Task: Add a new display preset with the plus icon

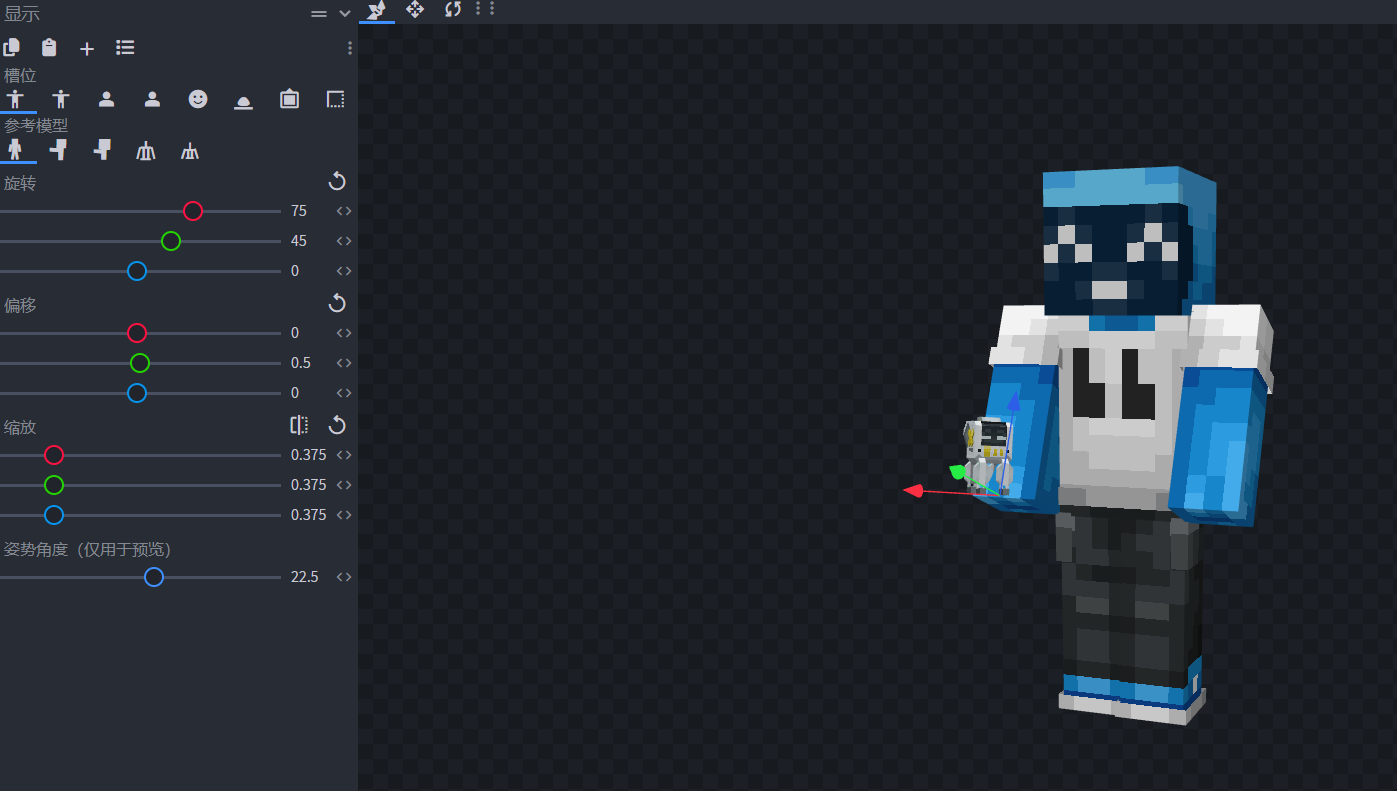Action: [87, 48]
